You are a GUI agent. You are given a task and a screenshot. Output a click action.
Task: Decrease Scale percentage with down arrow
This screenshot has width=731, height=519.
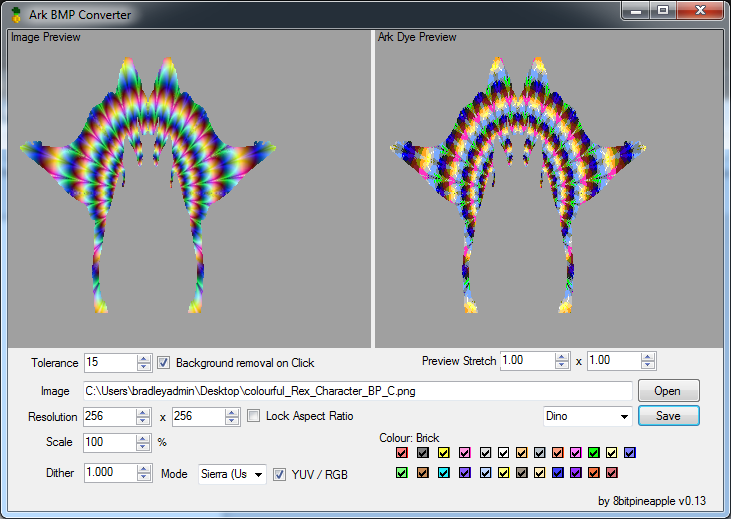pyautogui.click(x=144, y=447)
